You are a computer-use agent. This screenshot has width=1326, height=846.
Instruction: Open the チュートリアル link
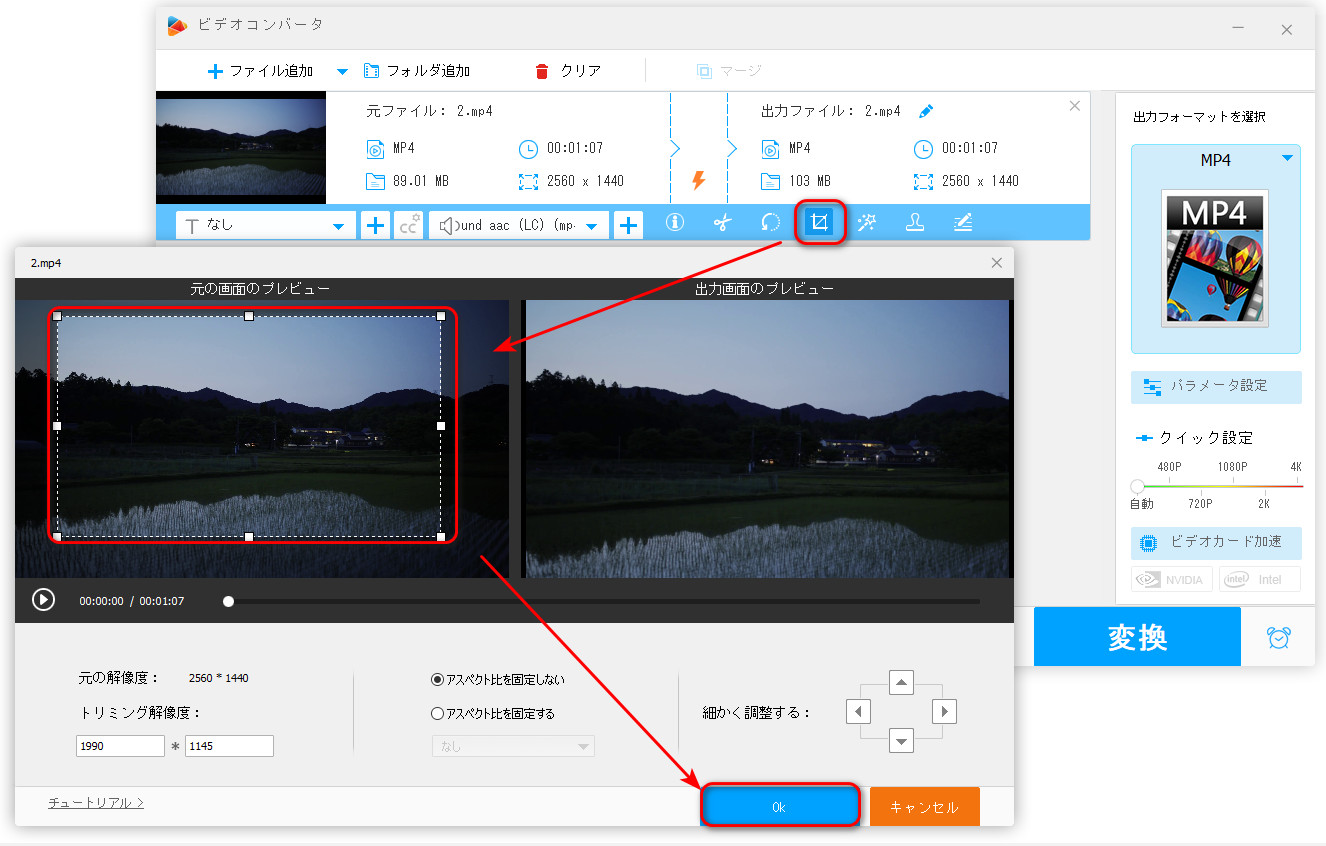[x=96, y=802]
